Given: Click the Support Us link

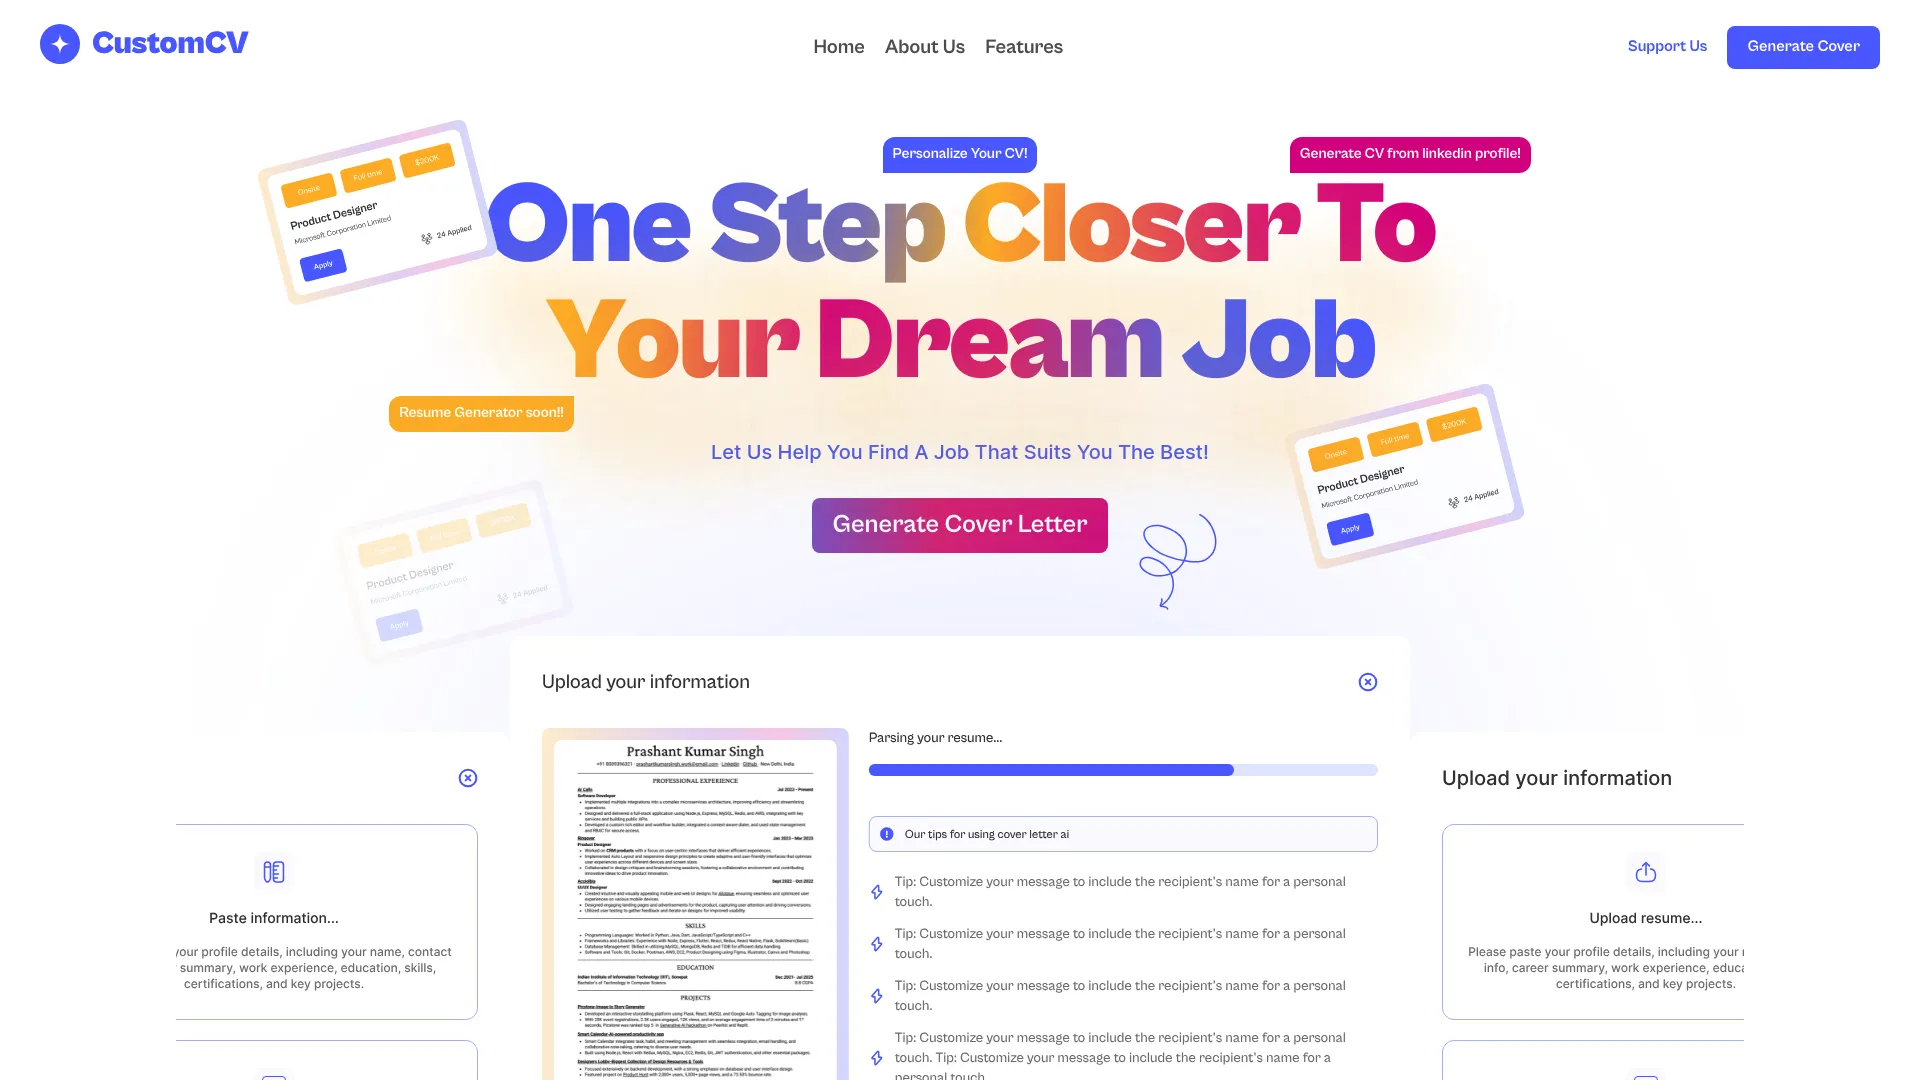Looking at the screenshot, I should pos(1667,46).
